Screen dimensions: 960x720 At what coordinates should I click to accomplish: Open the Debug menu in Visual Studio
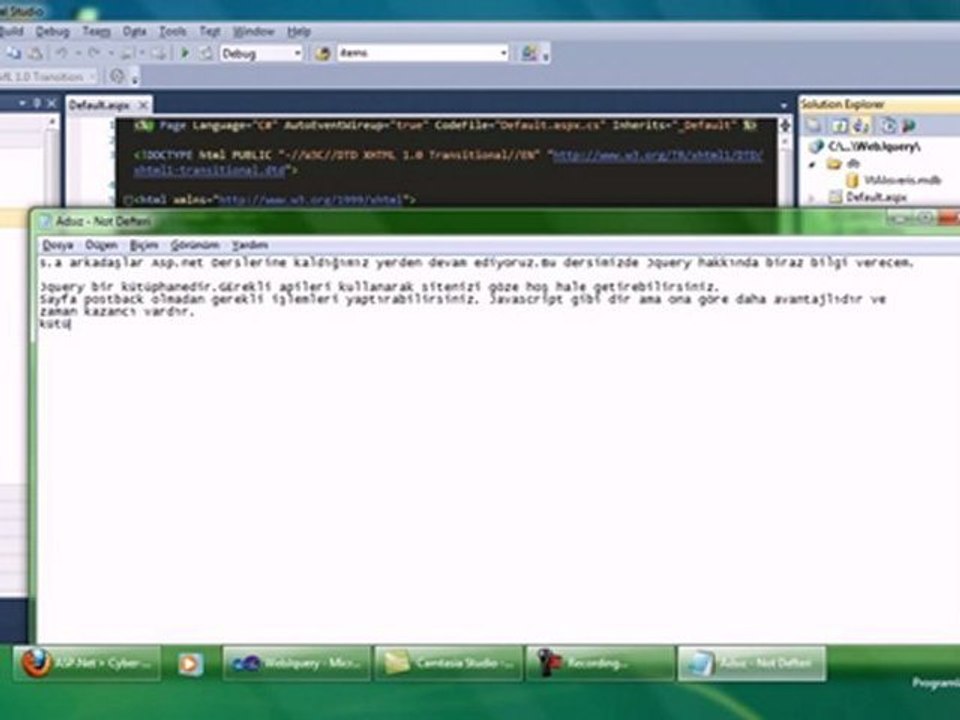pyautogui.click(x=53, y=31)
